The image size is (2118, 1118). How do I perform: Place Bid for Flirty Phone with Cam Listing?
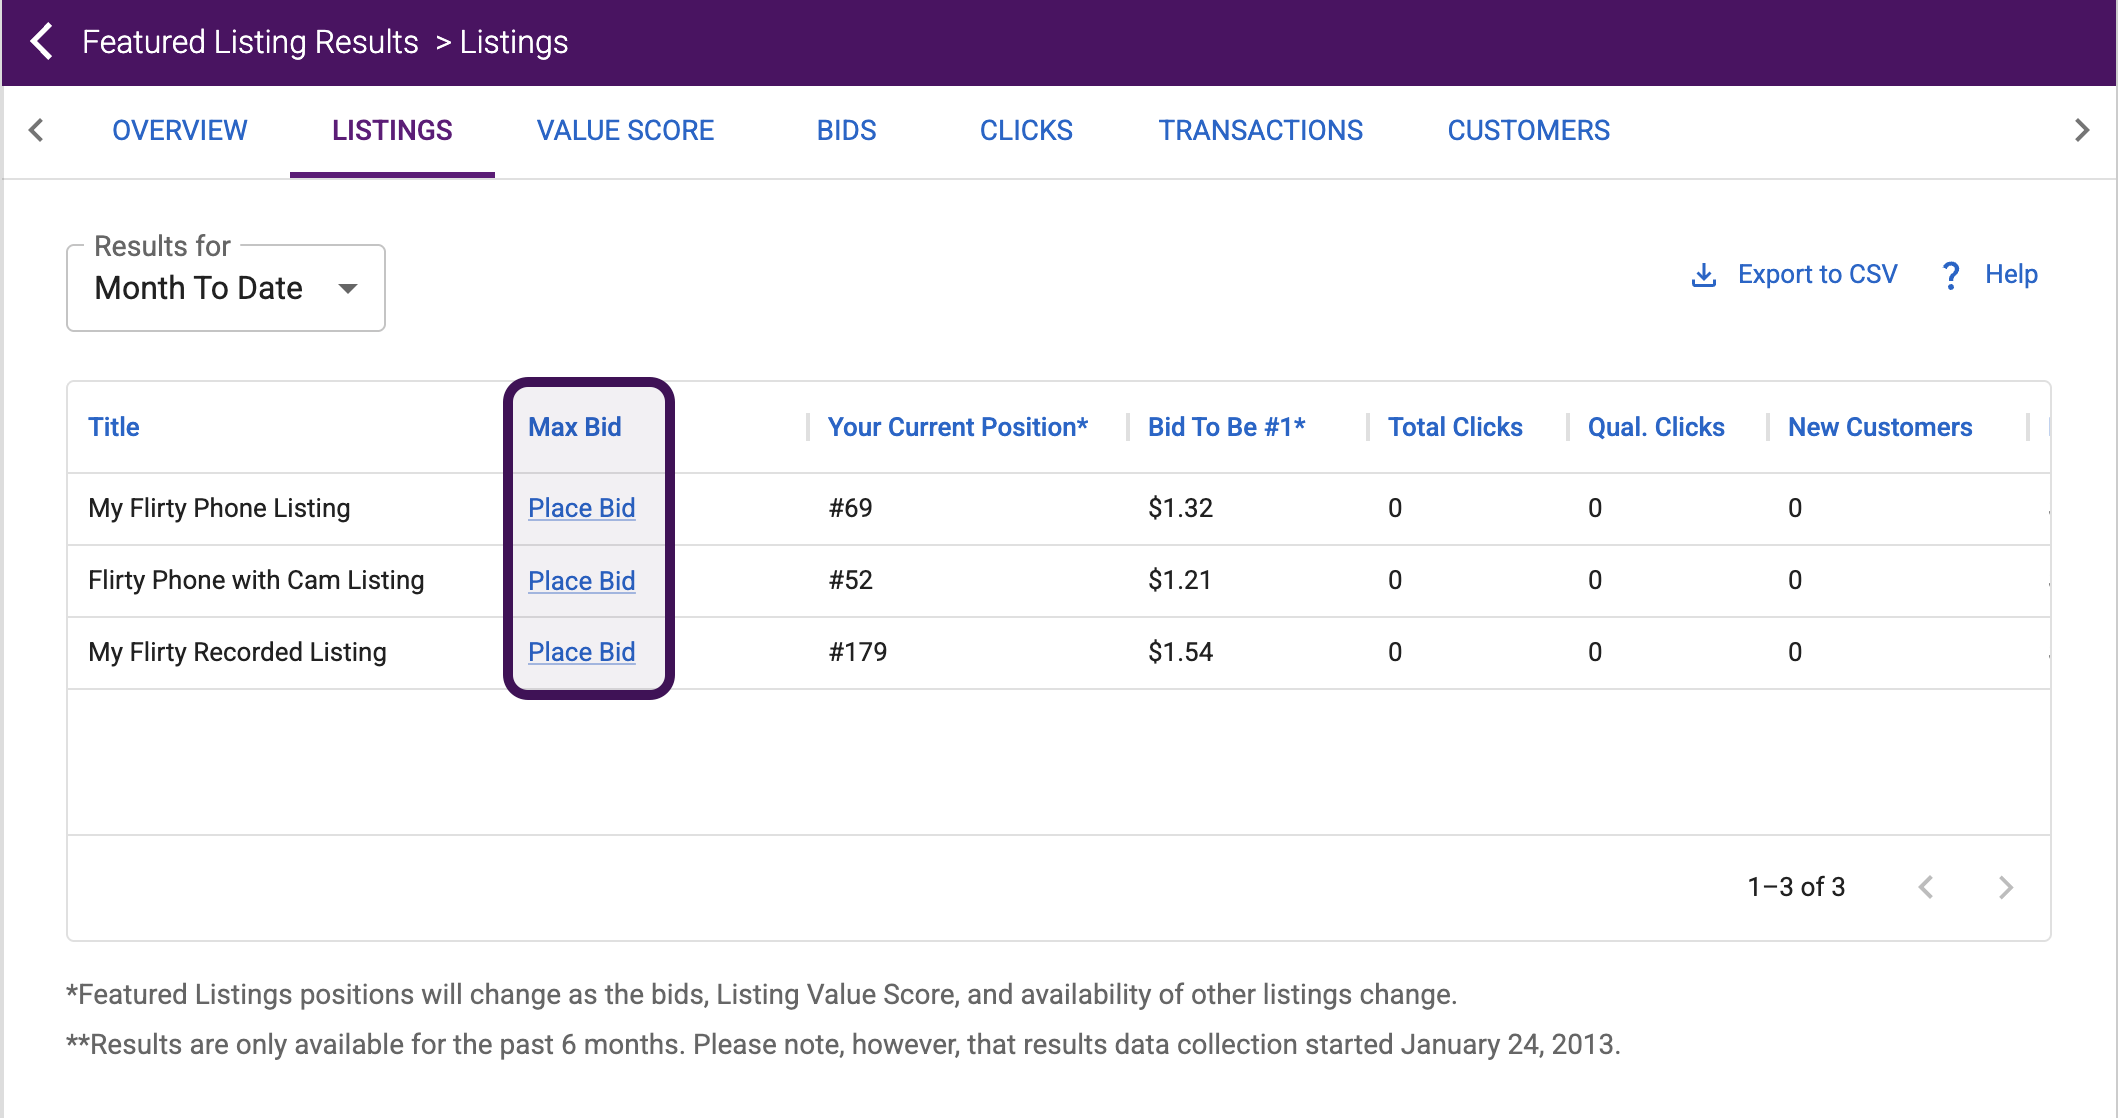click(x=582, y=581)
